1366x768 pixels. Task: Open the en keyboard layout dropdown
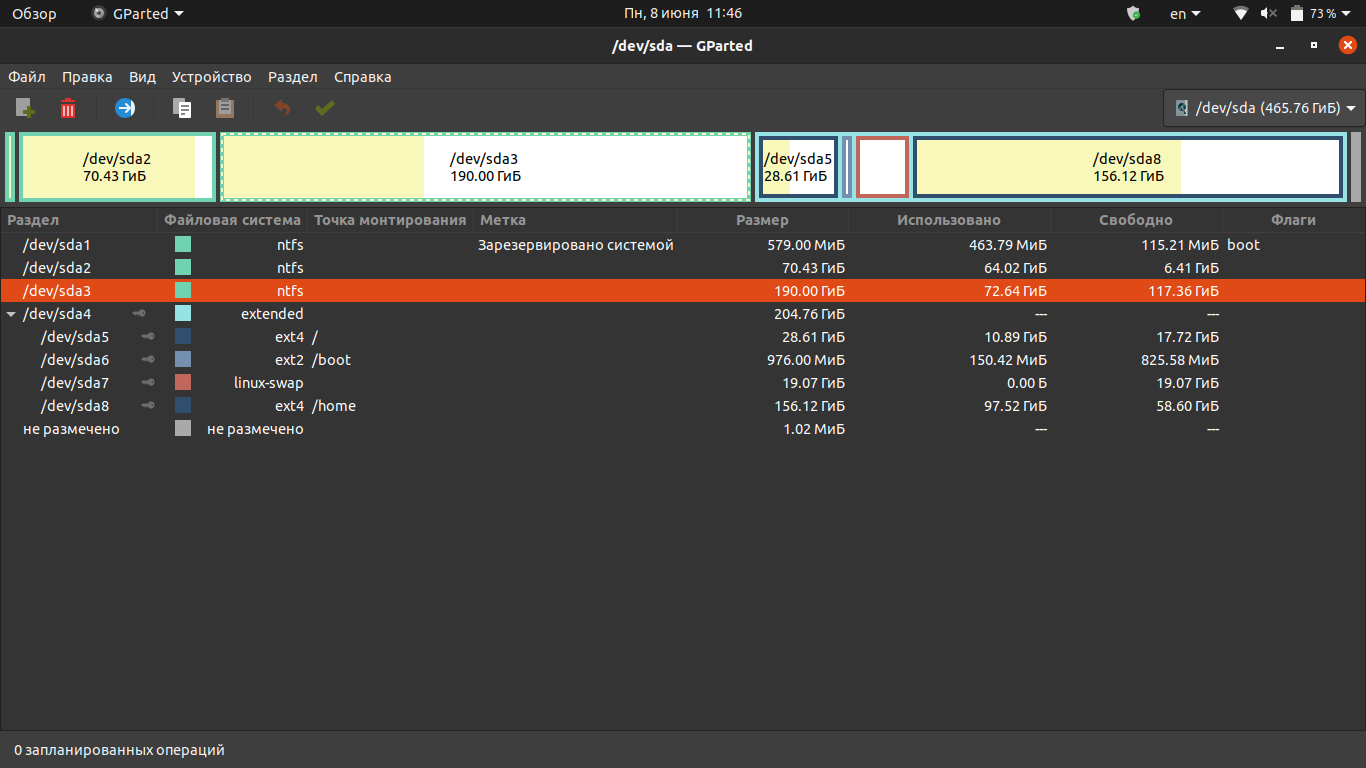(1185, 14)
